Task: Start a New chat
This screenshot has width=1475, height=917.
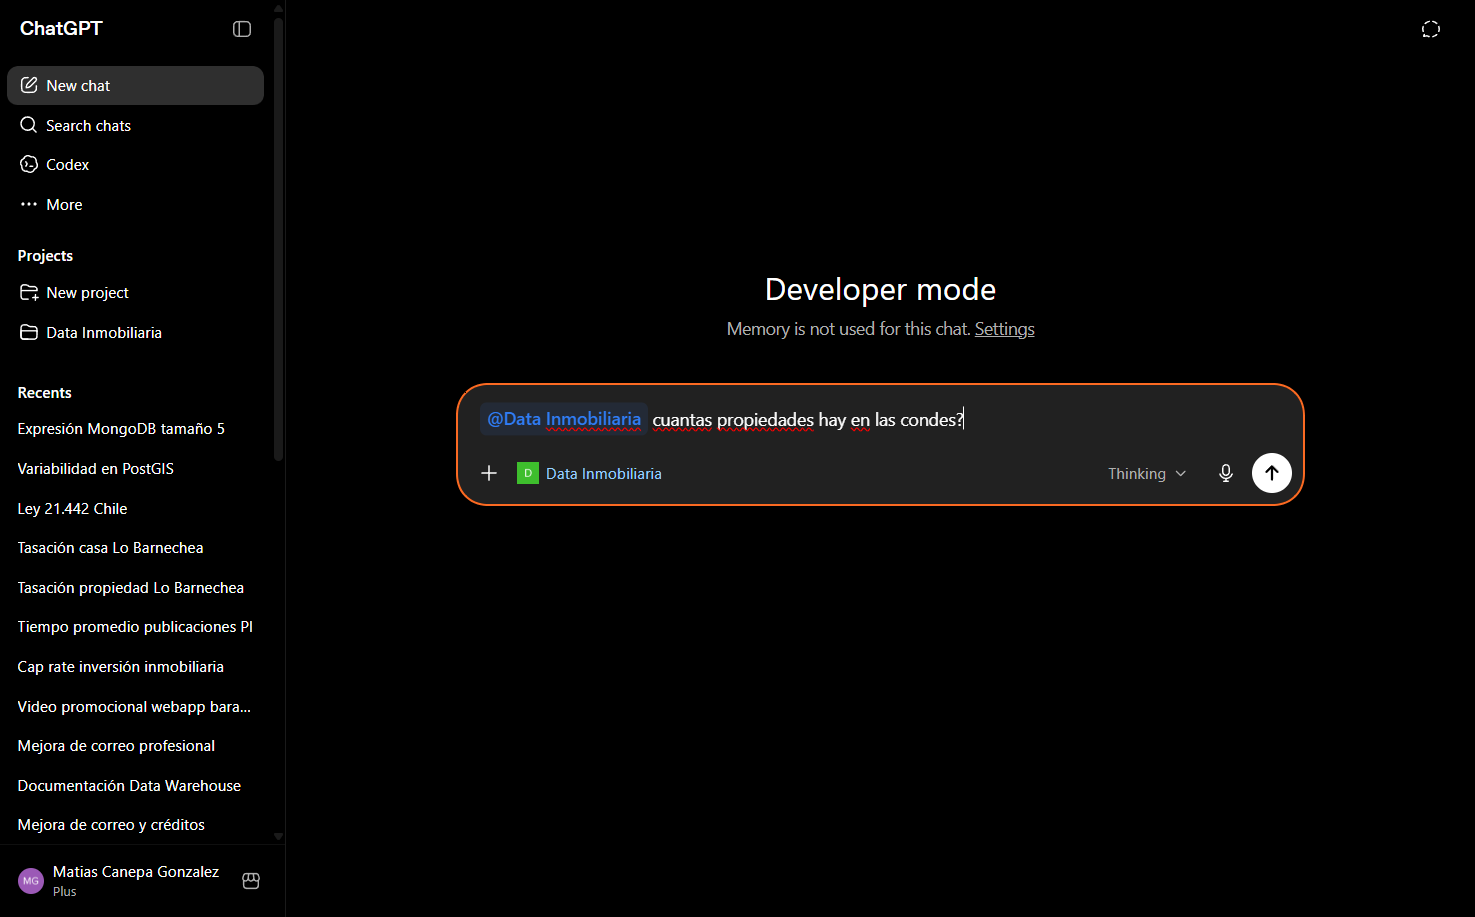Action: [x=135, y=85]
